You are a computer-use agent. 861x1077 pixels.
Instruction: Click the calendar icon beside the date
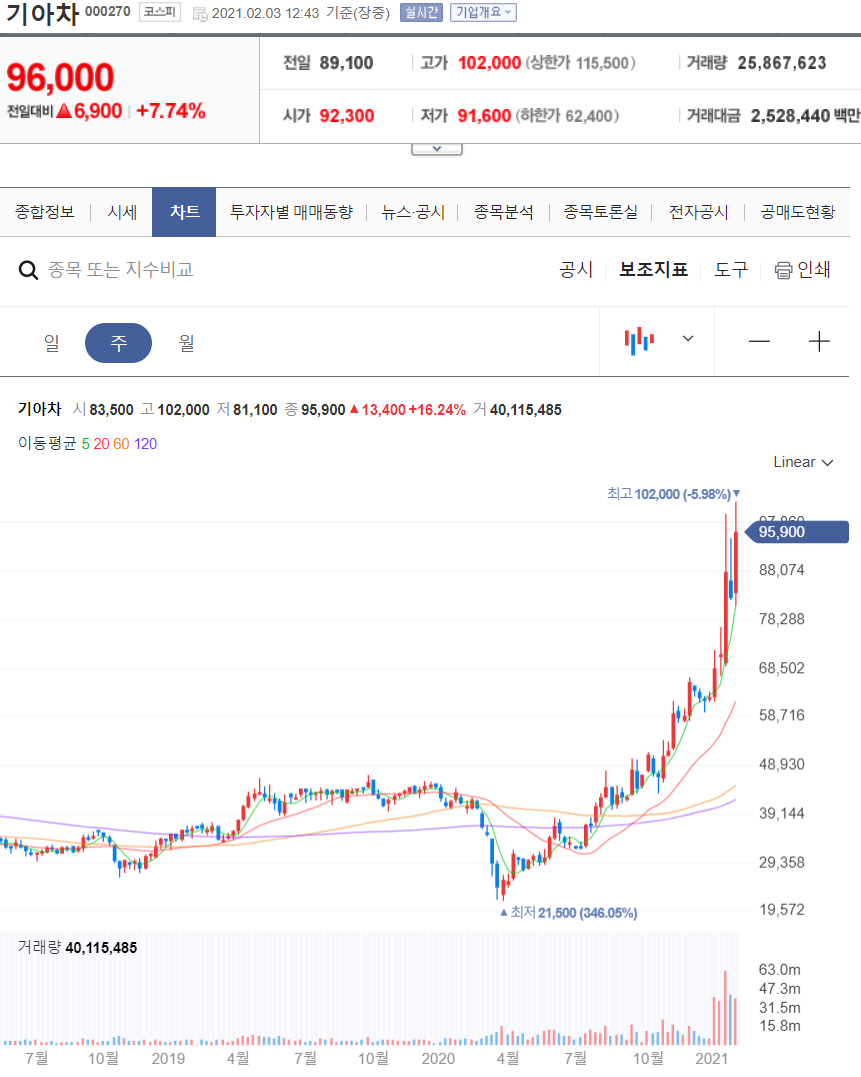click(200, 14)
